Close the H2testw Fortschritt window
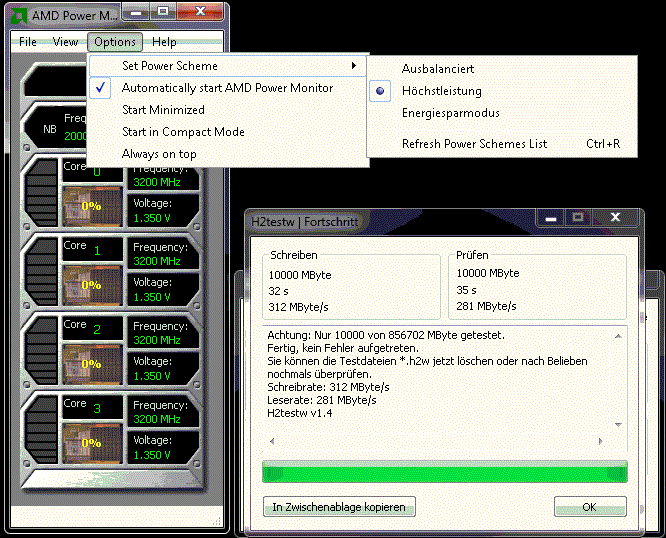This screenshot has height=538, width=666. click(x=615, y=218)
